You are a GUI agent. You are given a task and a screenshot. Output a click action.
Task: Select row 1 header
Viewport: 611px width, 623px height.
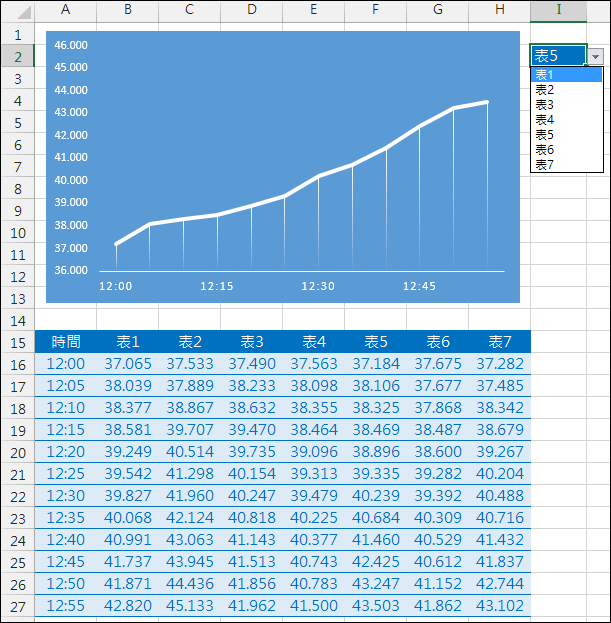pos(18,35)
